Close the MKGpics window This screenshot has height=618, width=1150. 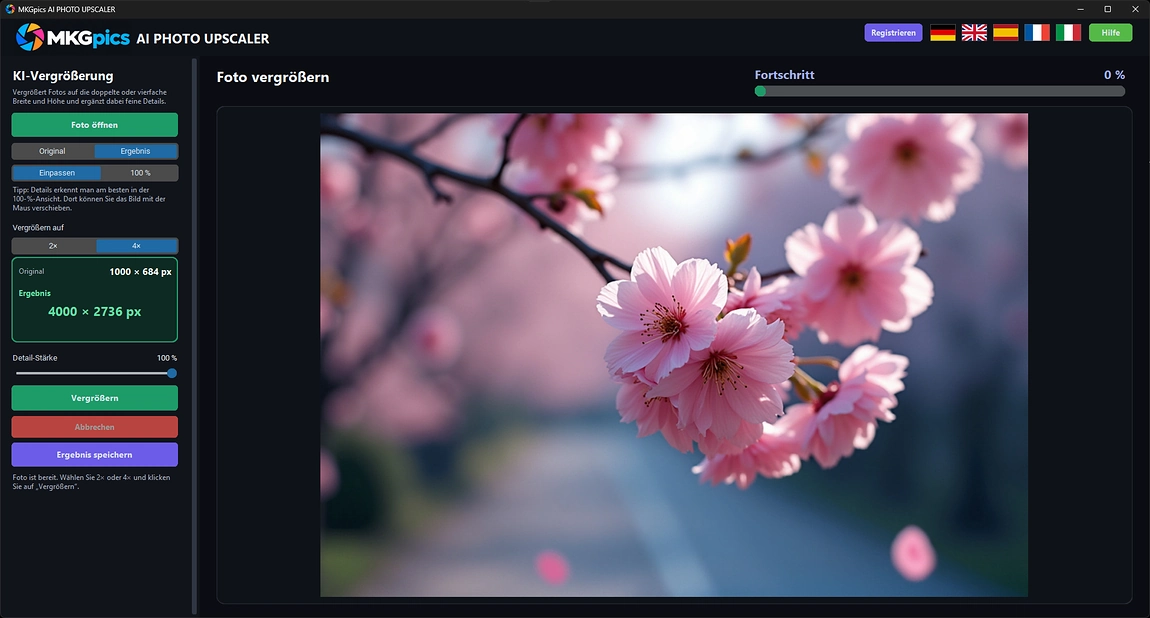[x=1135, y=9]
